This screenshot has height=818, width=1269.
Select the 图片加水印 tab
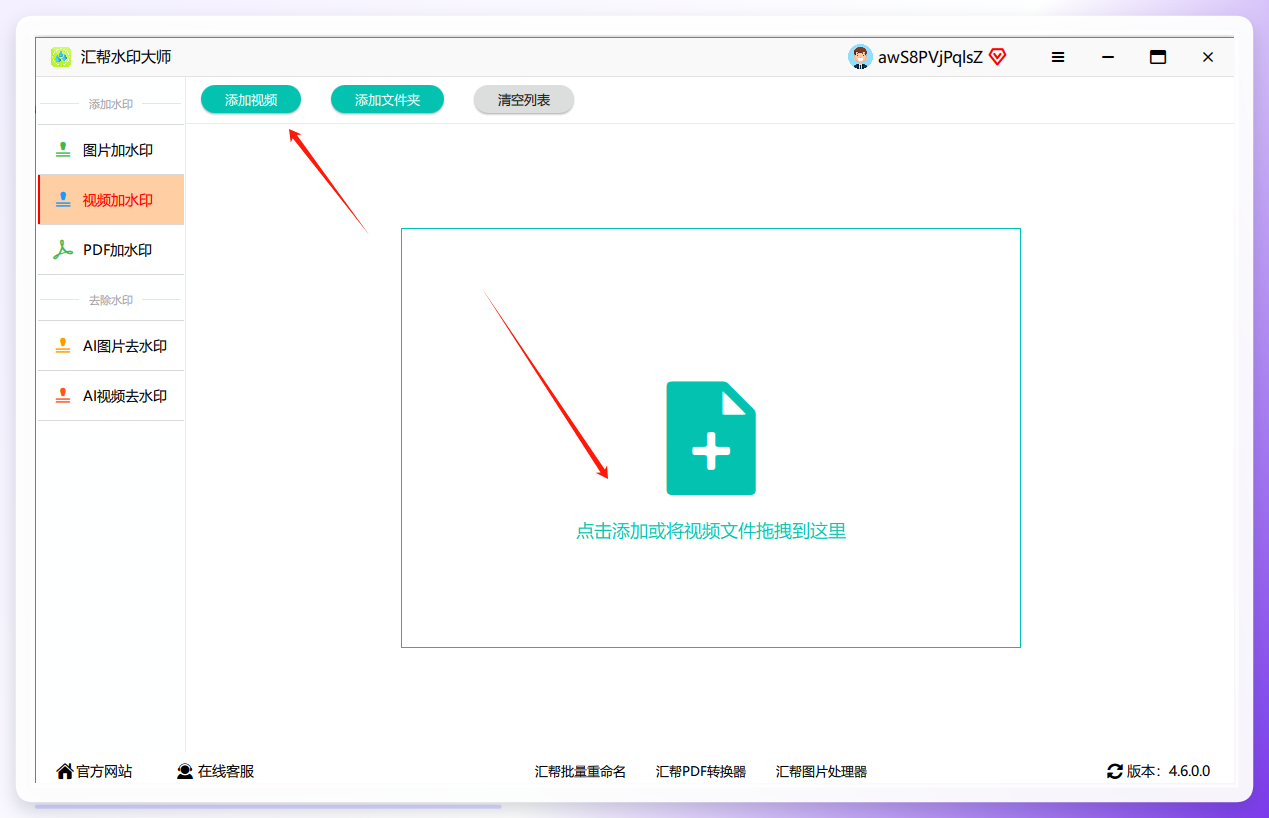(111, 150)
